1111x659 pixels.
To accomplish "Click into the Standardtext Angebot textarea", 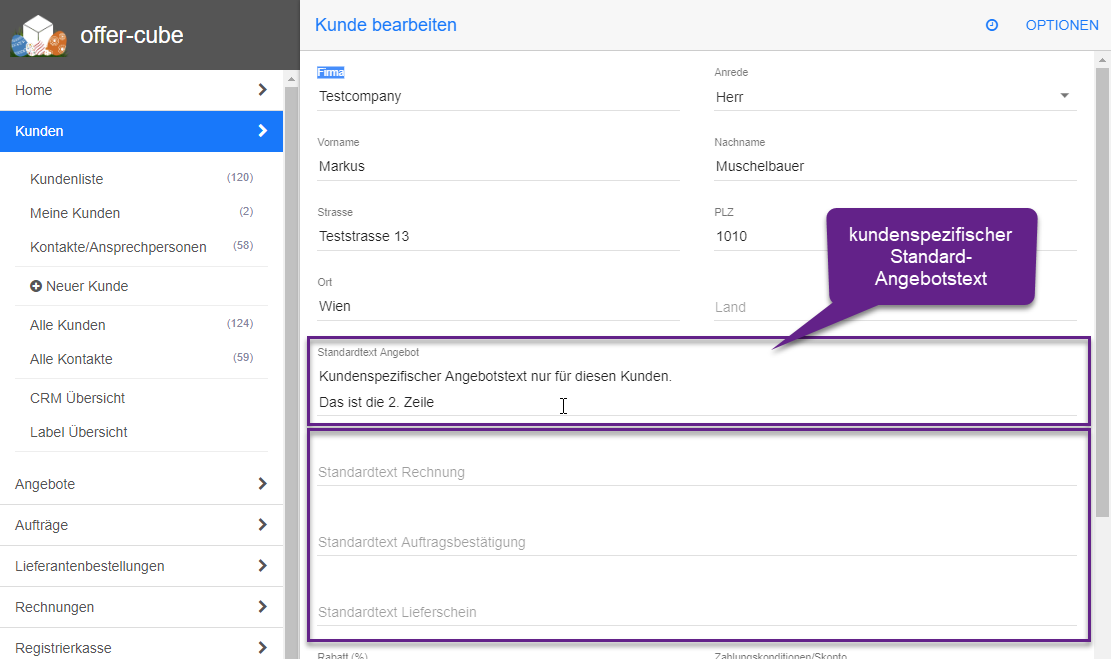I will (x=697, y=389).
